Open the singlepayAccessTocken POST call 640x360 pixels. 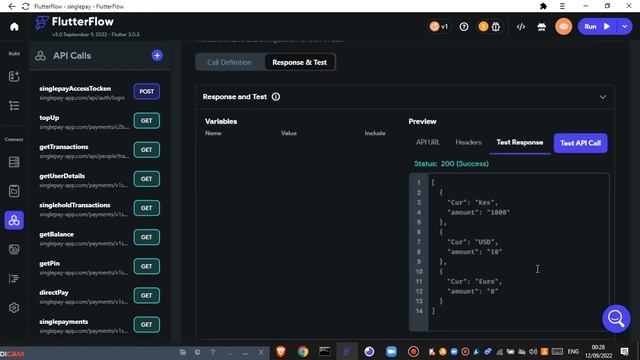tap(100, 92)
